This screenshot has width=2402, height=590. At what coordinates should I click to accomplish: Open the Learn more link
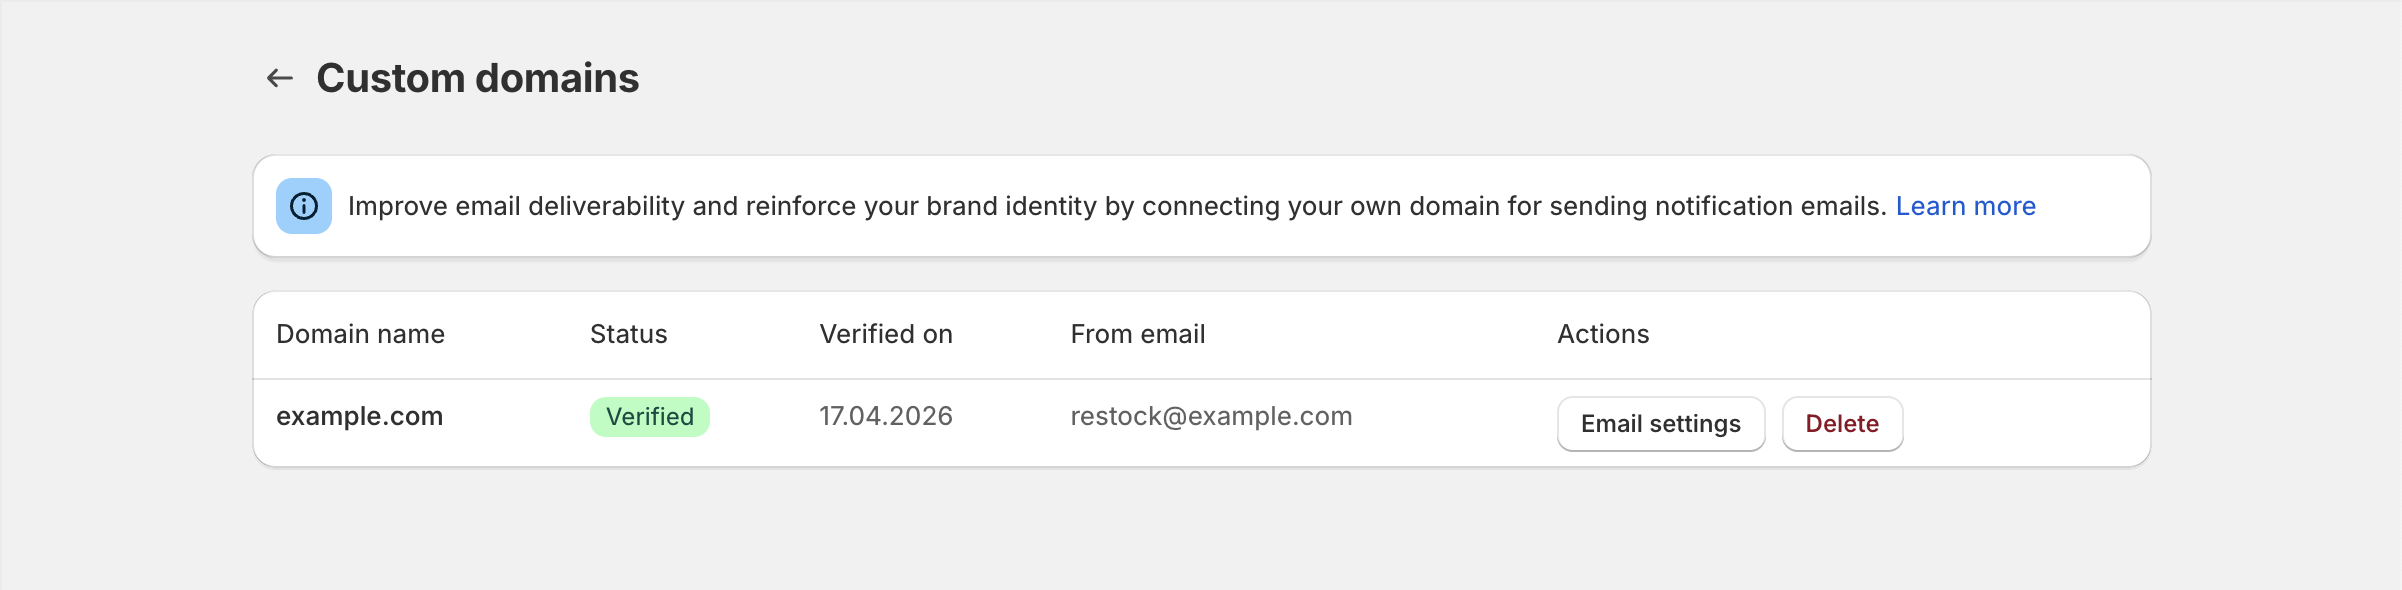click(1965, 206)
